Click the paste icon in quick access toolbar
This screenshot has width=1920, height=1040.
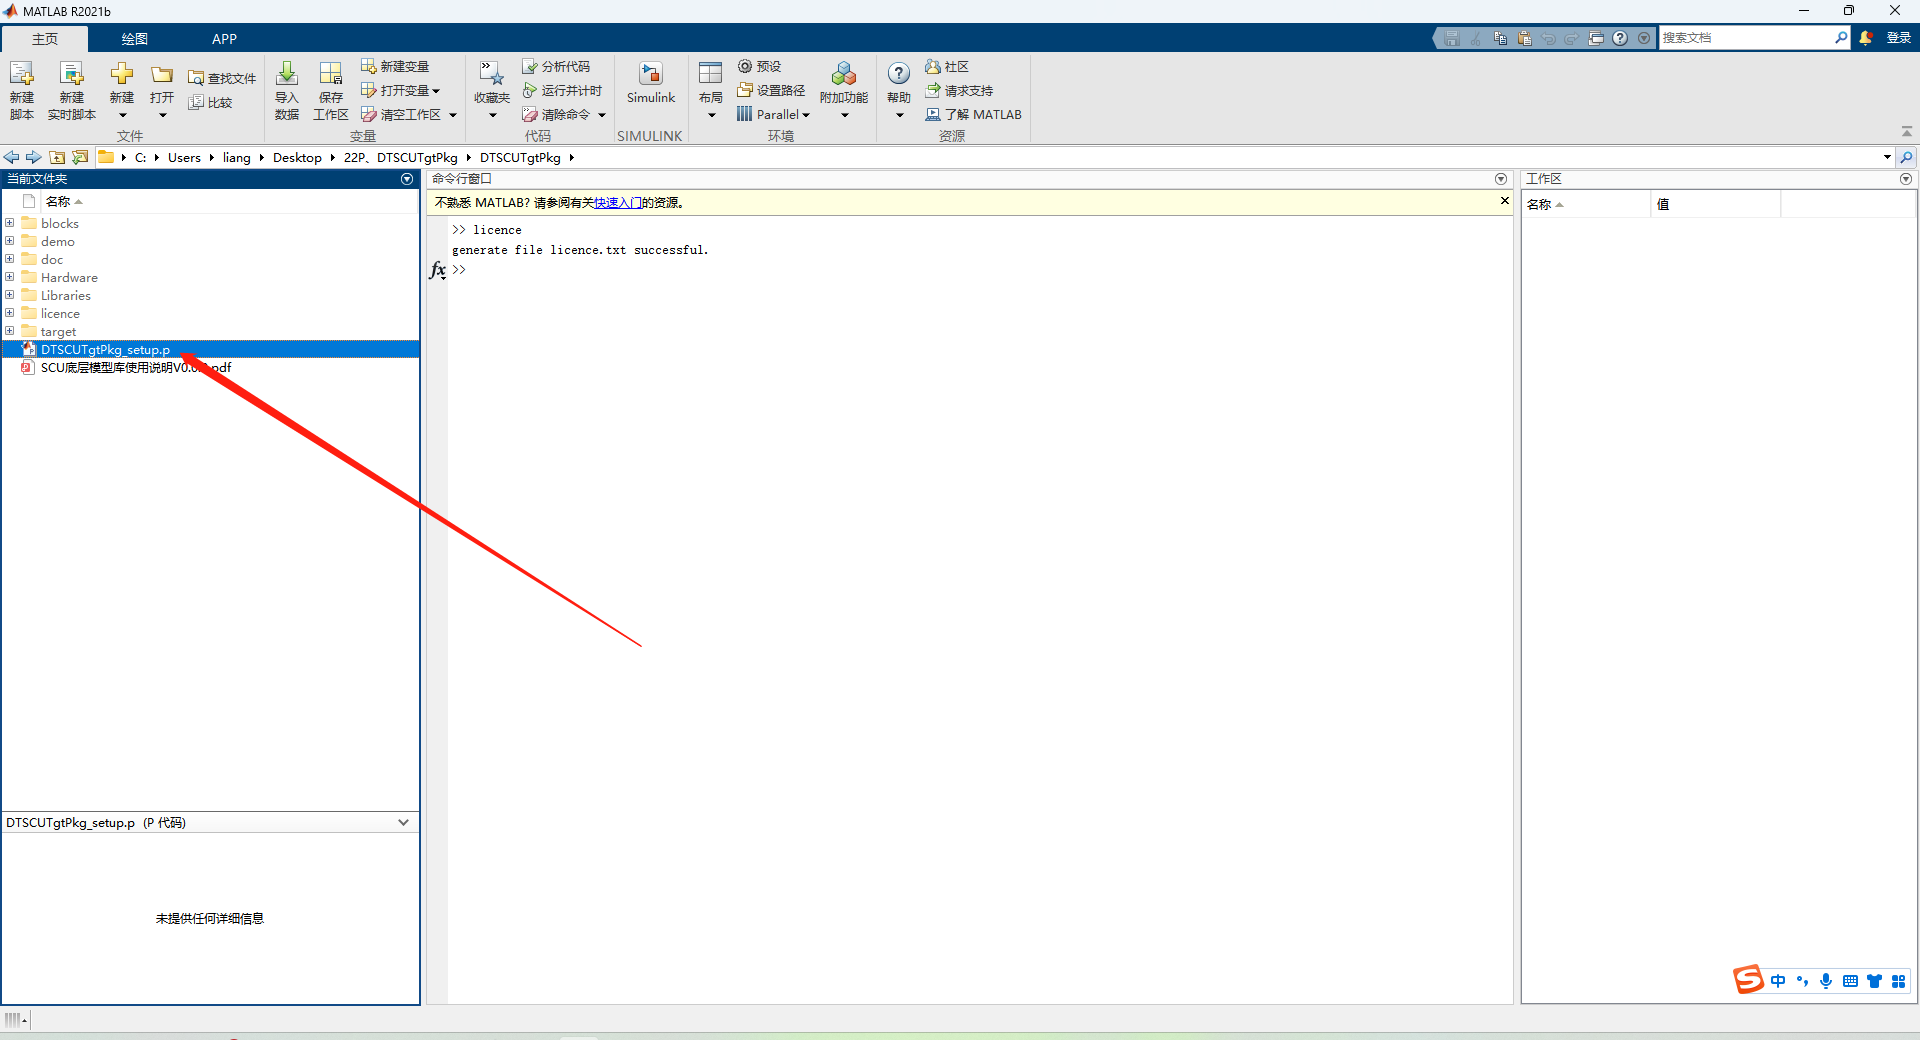pyautogui.click(x=1524, y=38)
